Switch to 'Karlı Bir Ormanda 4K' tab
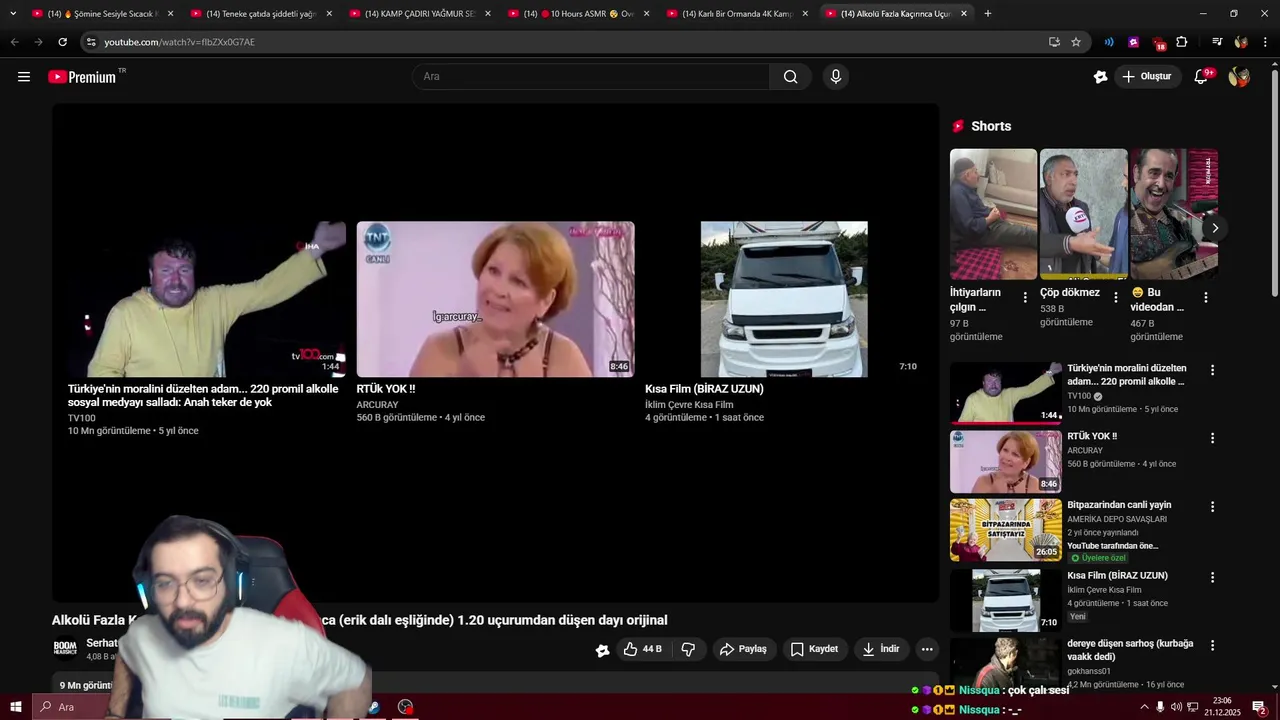 click(737, 14)
